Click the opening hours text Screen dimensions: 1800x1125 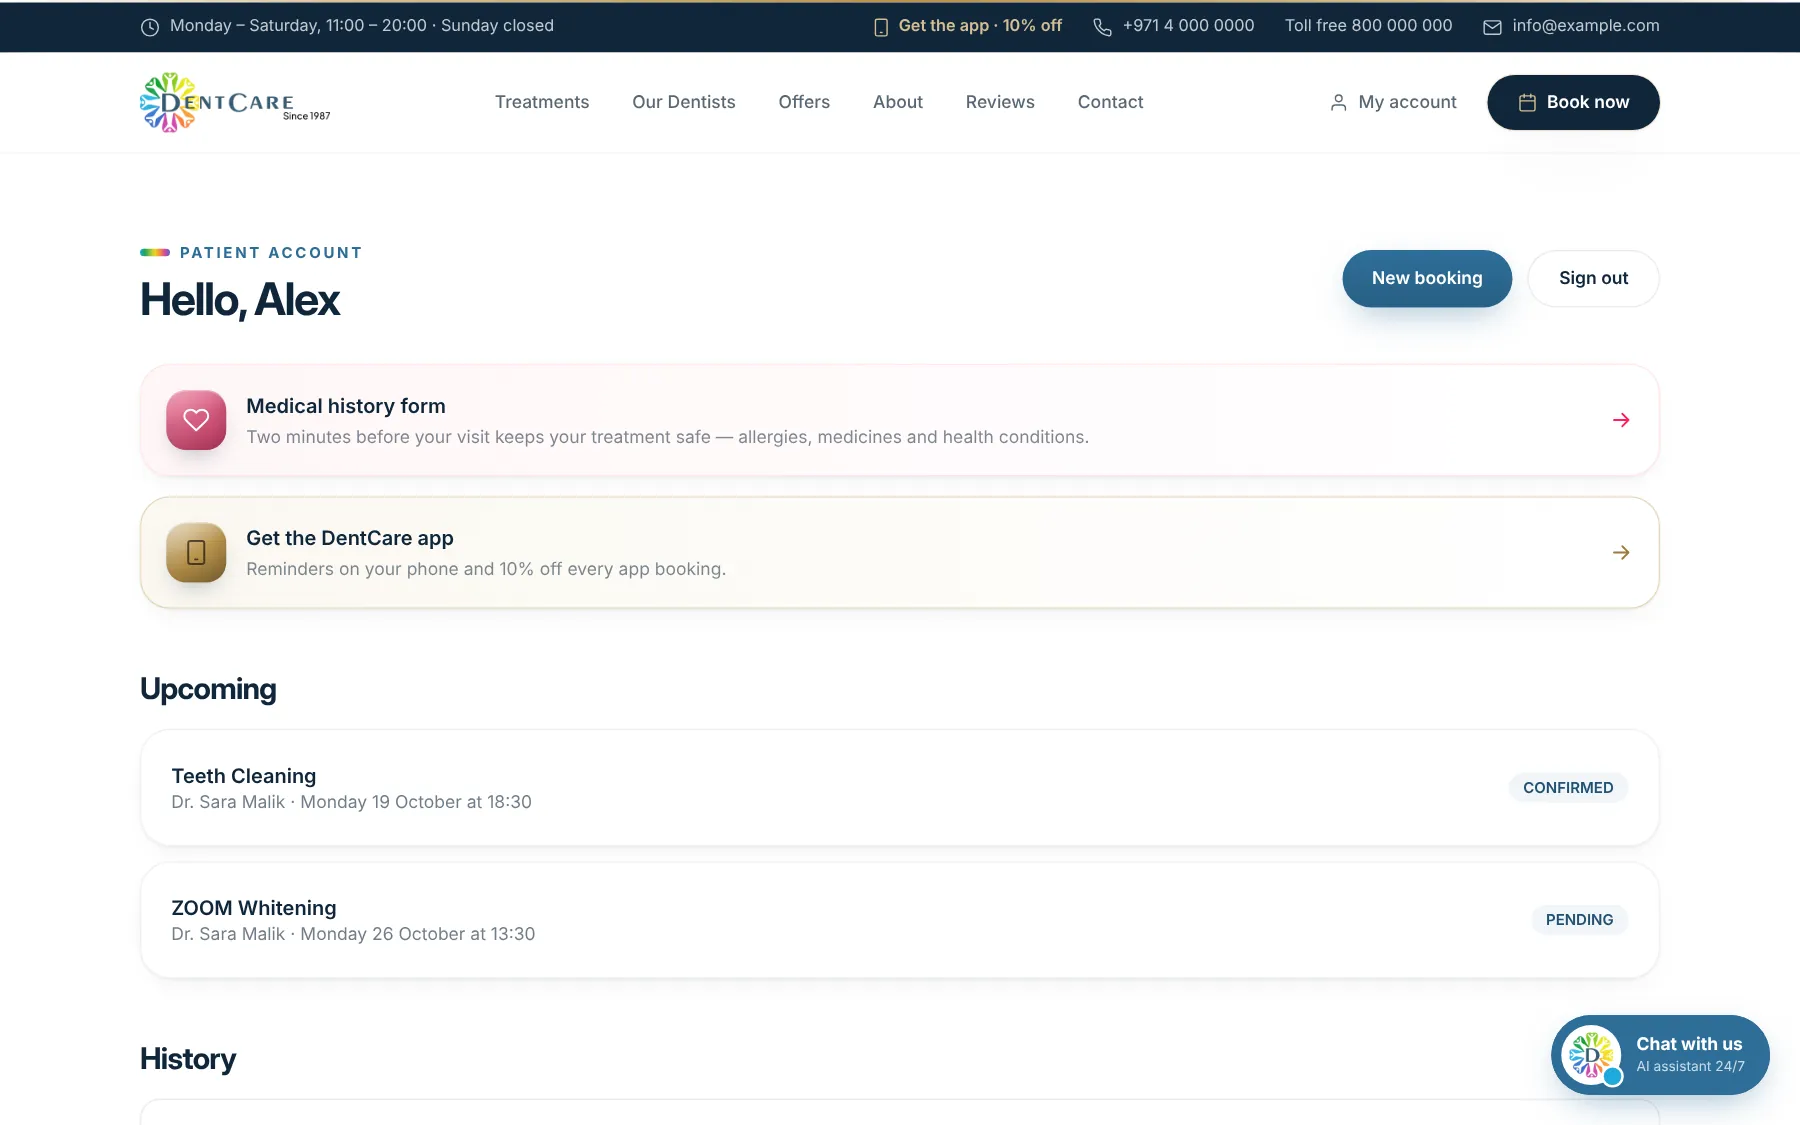[362, 26]
